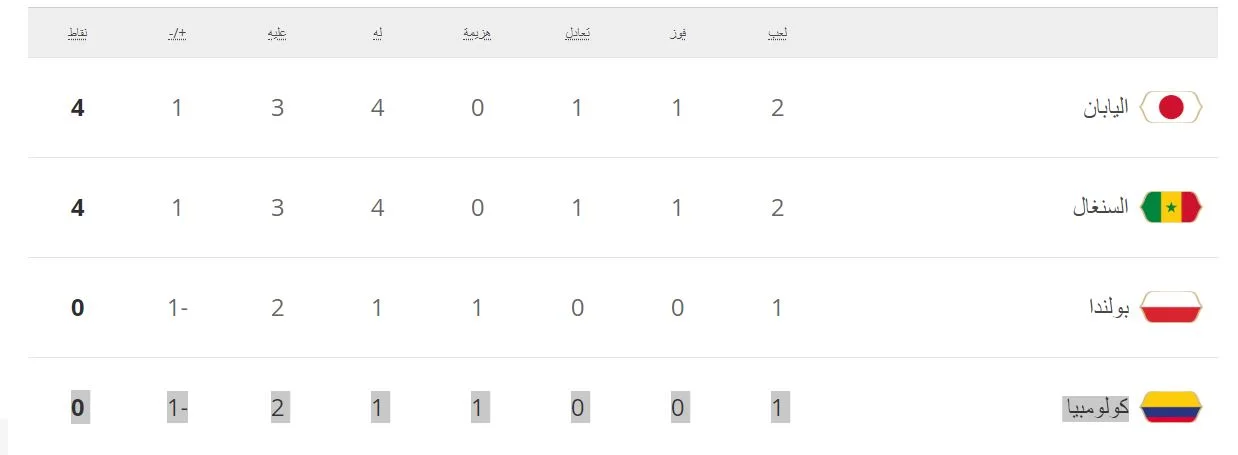Image resolution: width=1238 pixels, height=455 pixels.
Task: Open the السنغال team link
Action: click(x=1100, y=207)
